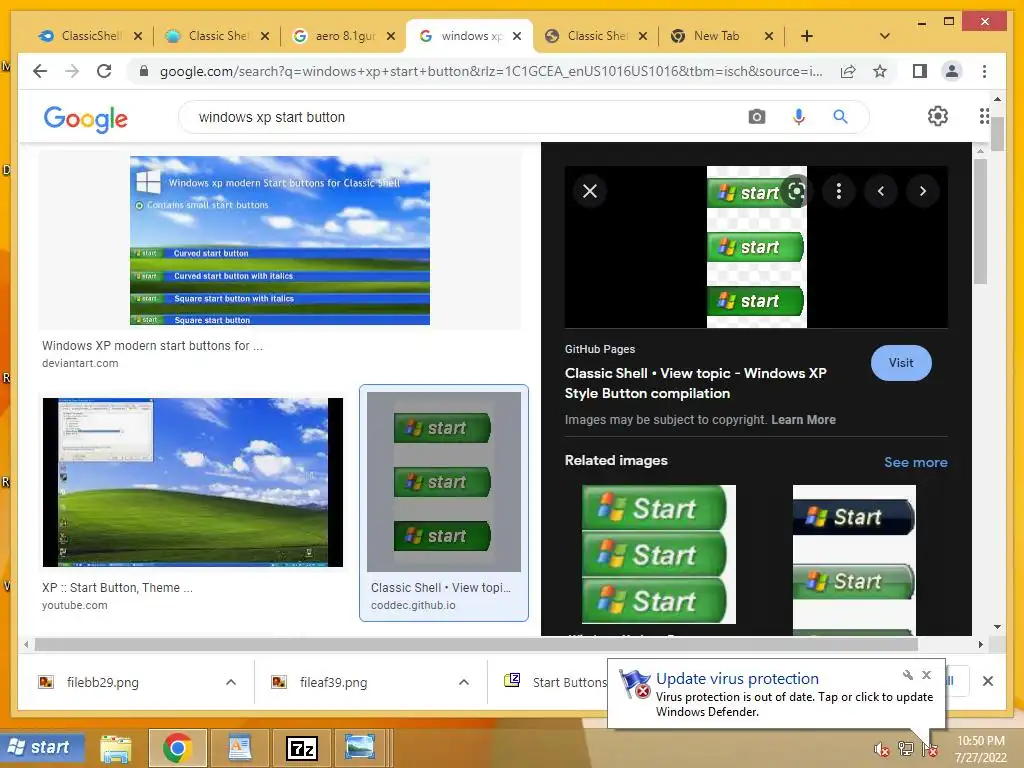Open the Chrome profile avatar

tap(952, 71)
